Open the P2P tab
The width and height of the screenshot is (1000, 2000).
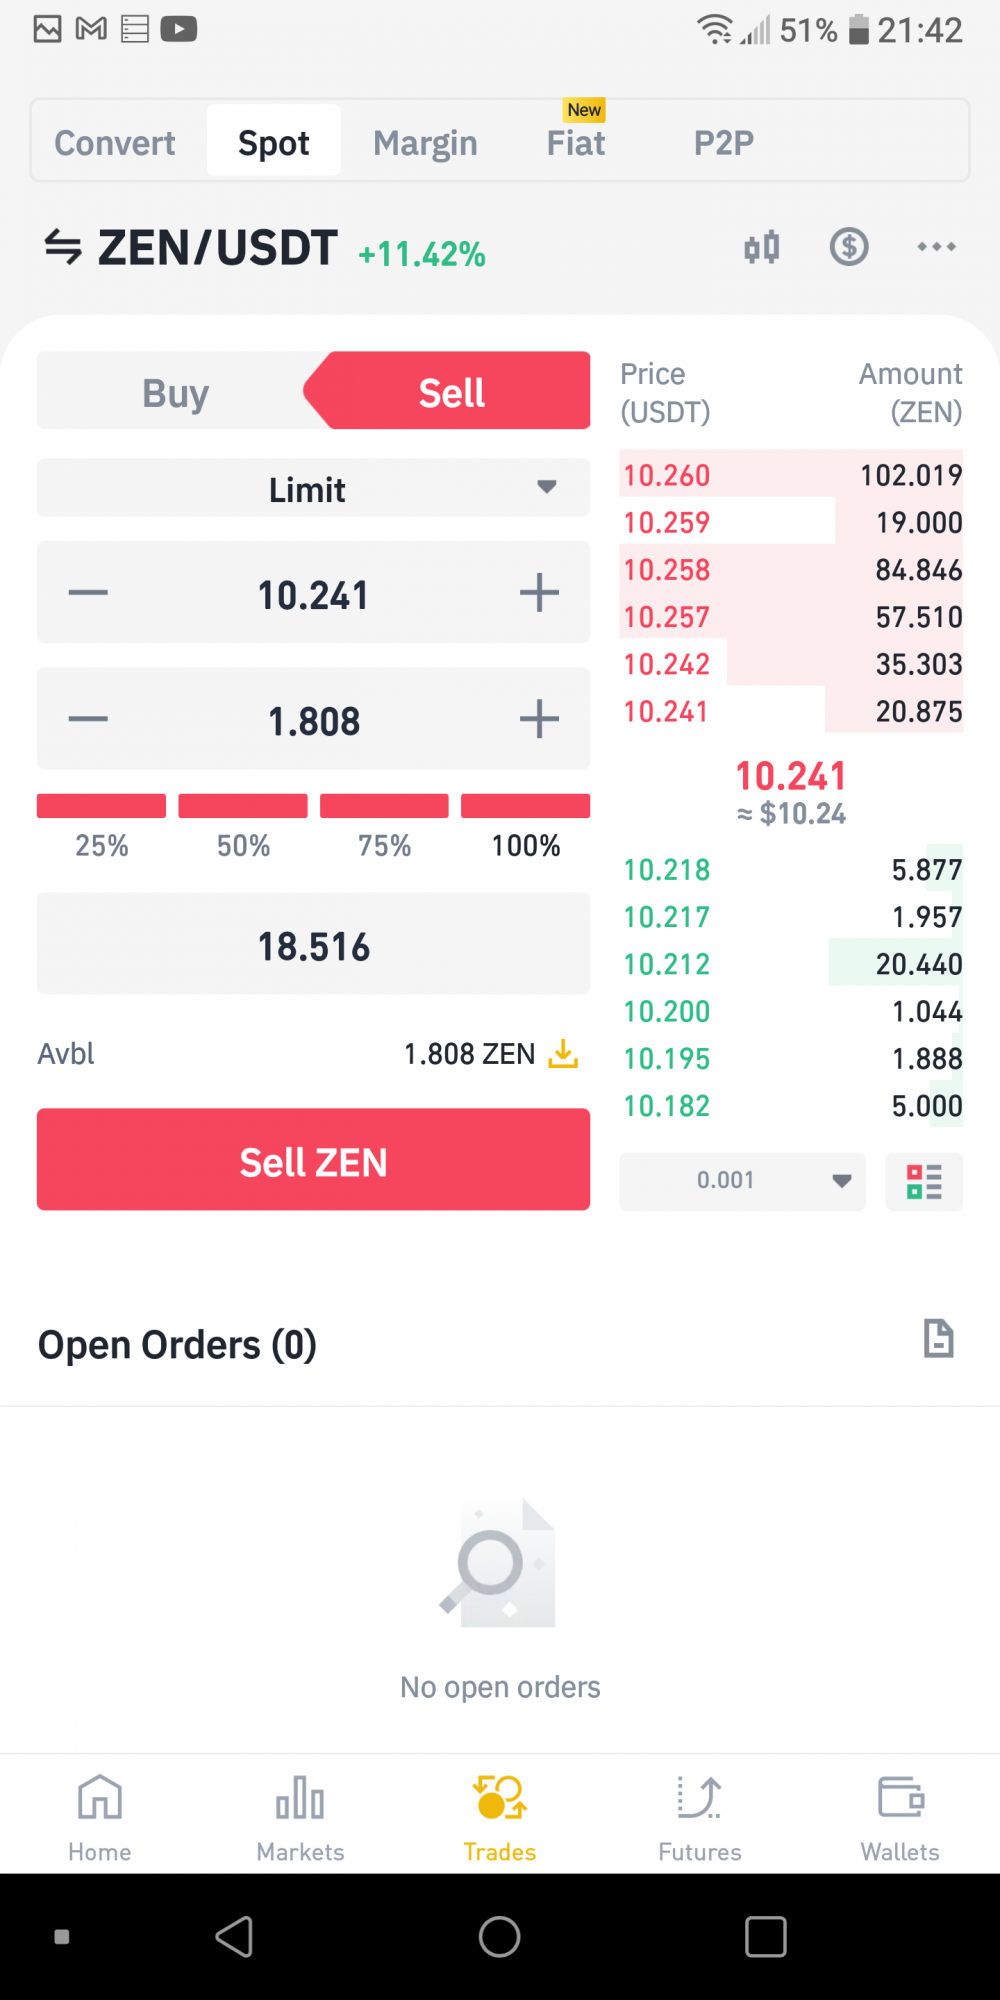(x=724, y=143)
